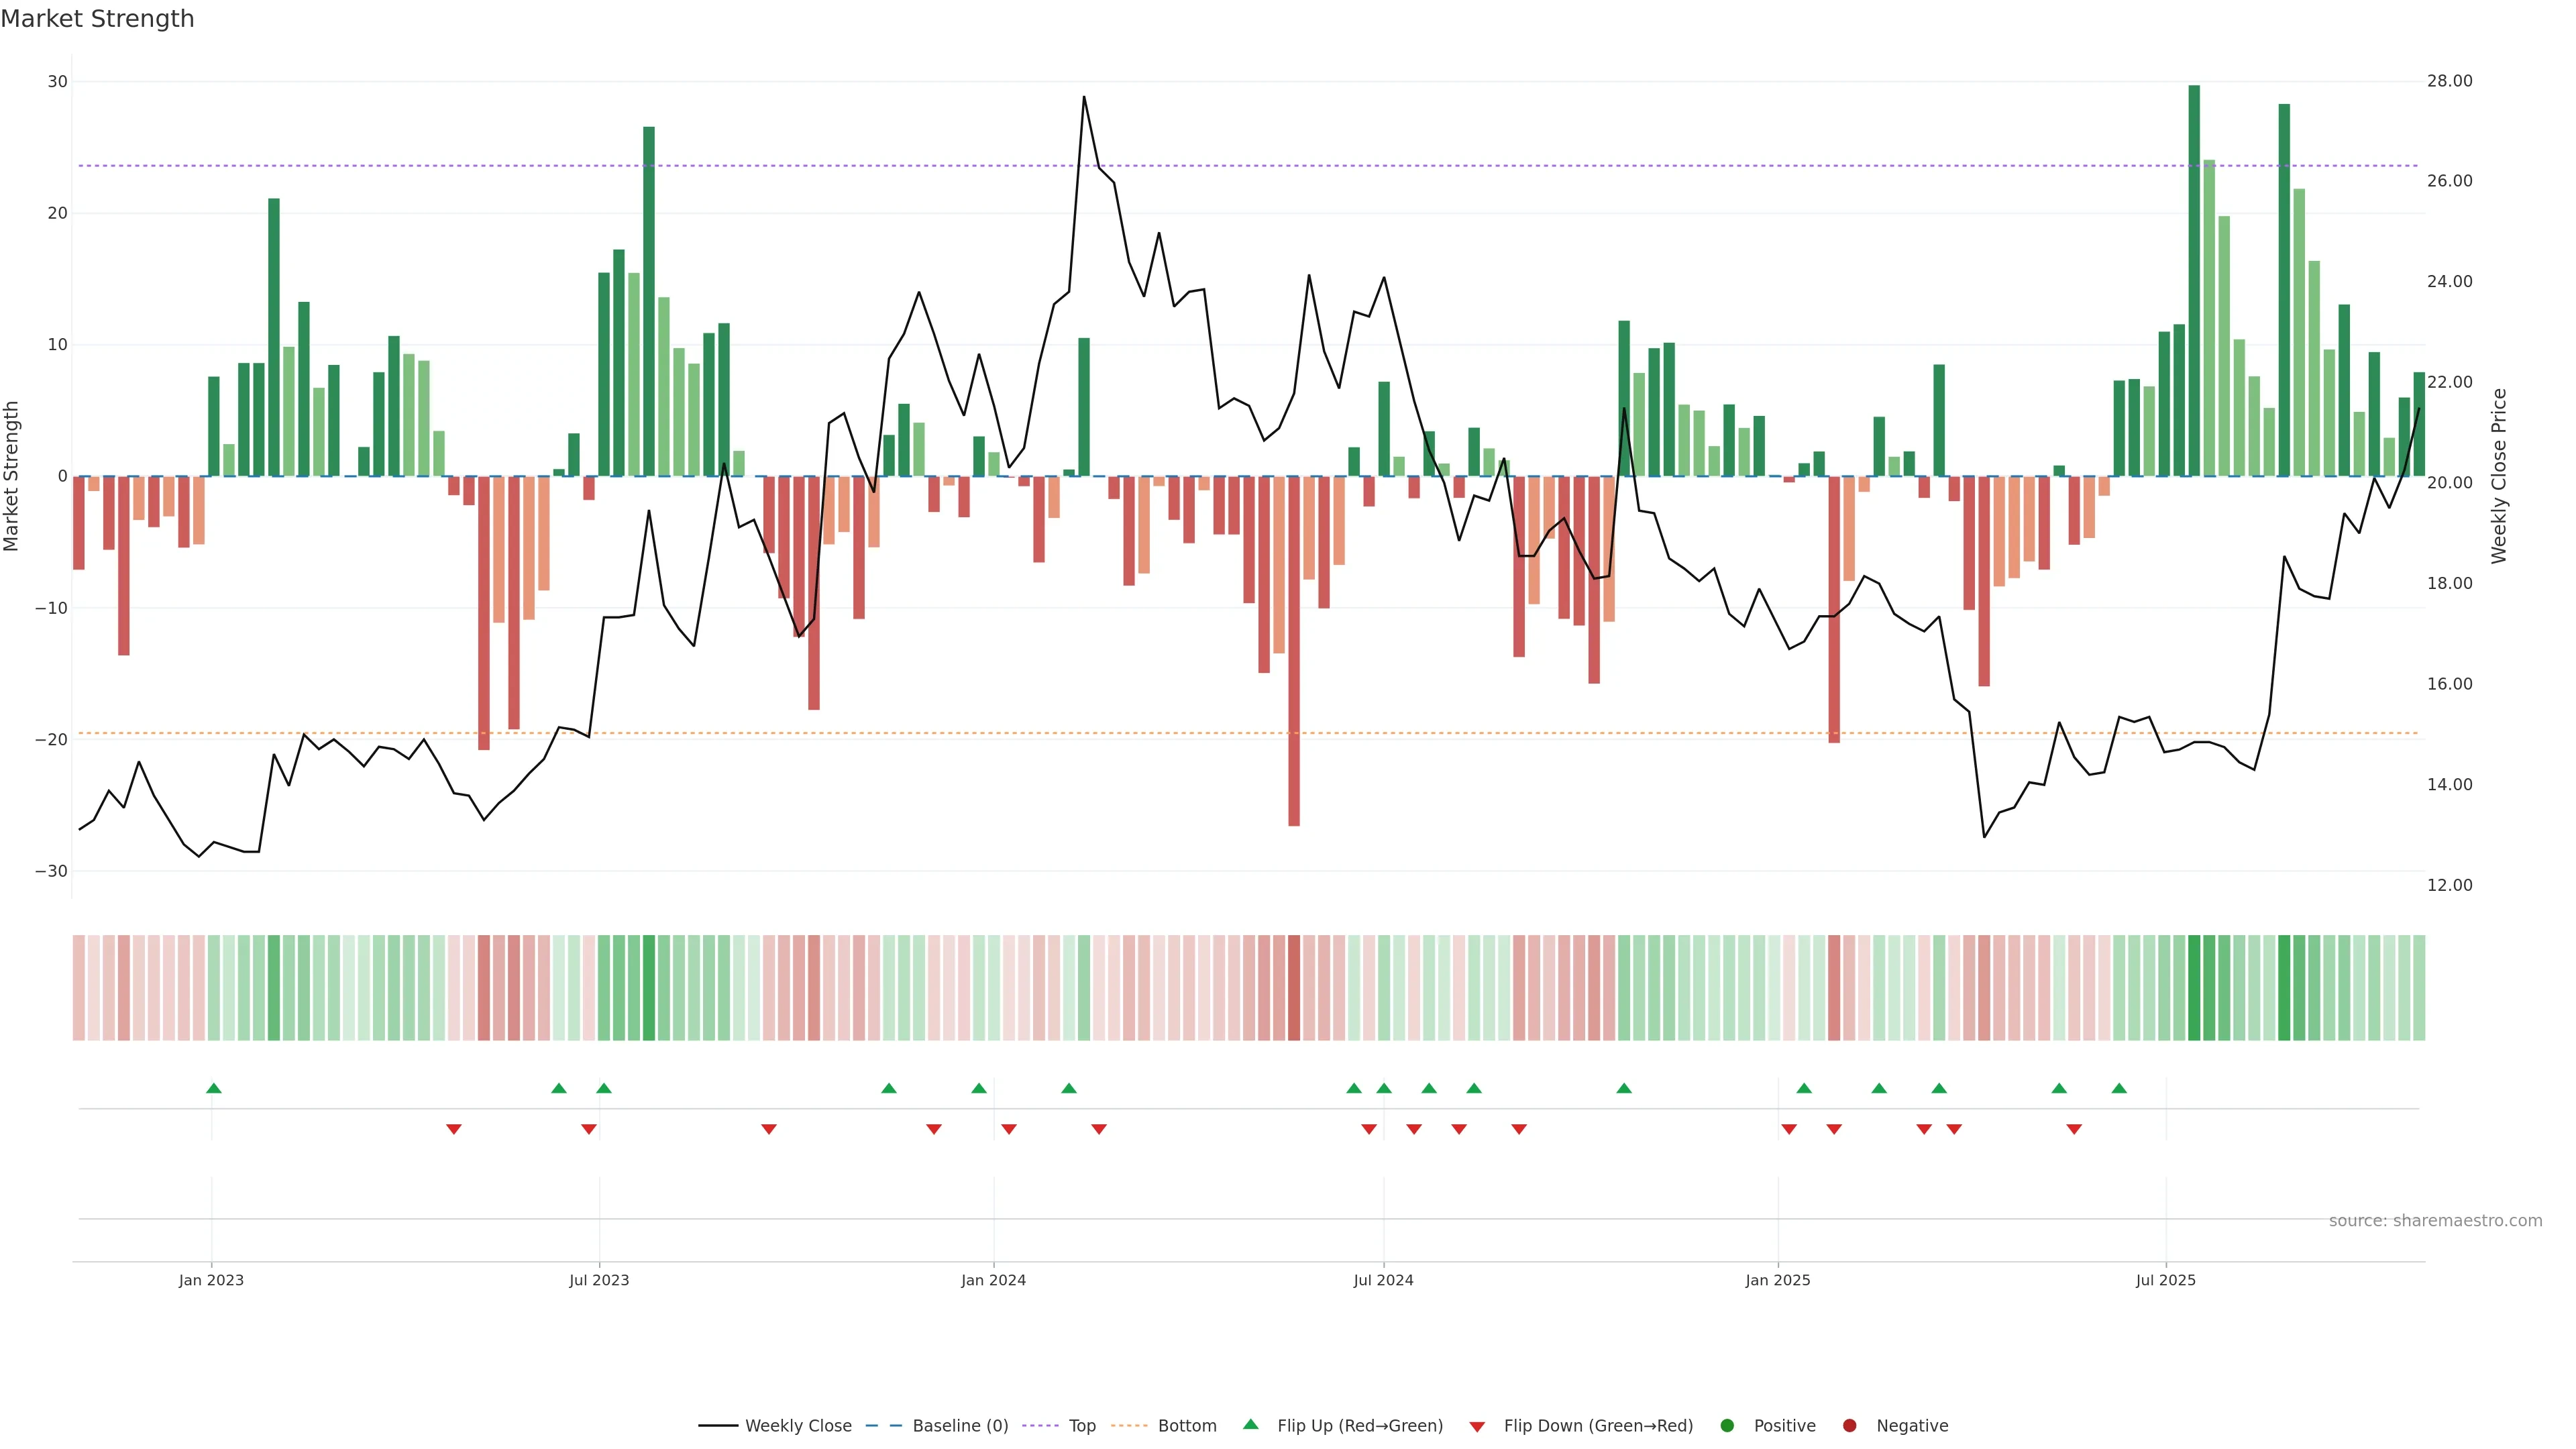The width and height of the screenshot is (2576, 1449).
Task: Click first red flip-down triangle marker
Action: point(454,1129)
